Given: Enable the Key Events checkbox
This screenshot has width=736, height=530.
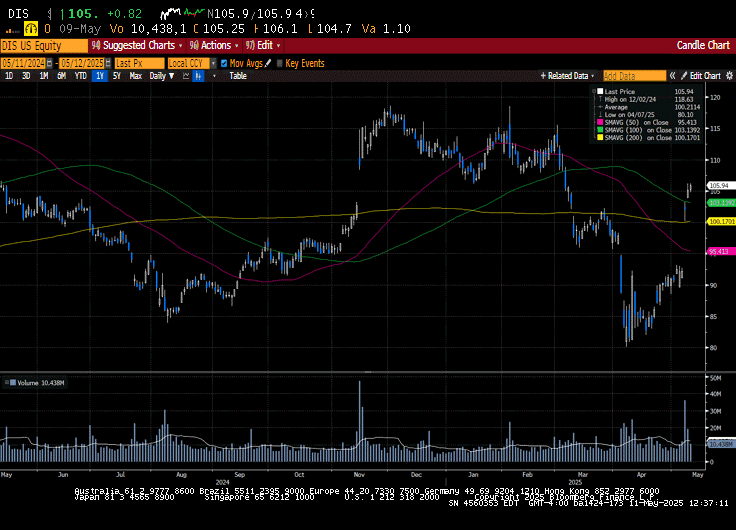Looking at the screenshot, I should (280, 62).
